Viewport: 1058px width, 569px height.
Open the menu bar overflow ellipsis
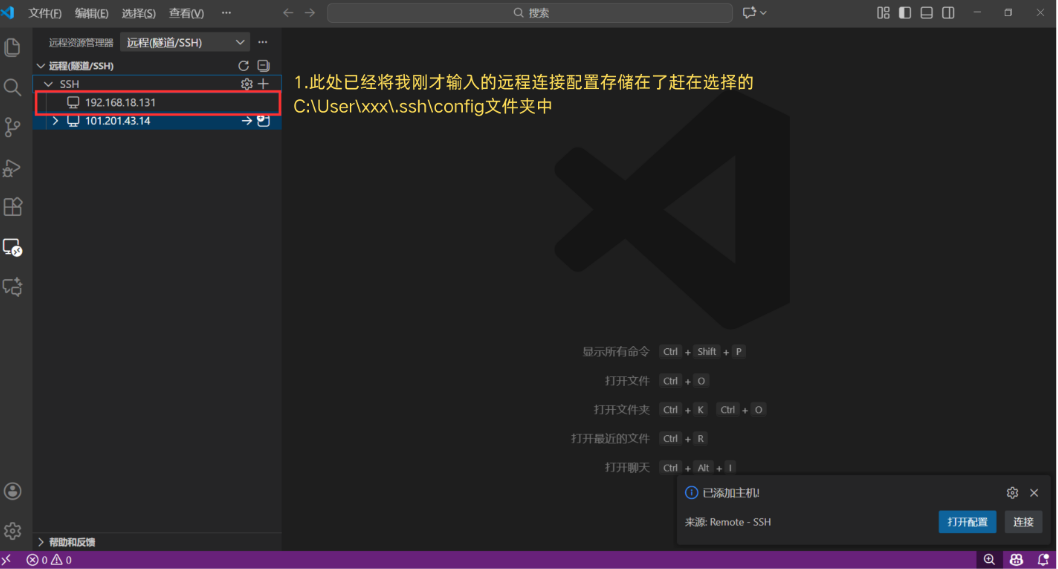(x=226, y=13)
